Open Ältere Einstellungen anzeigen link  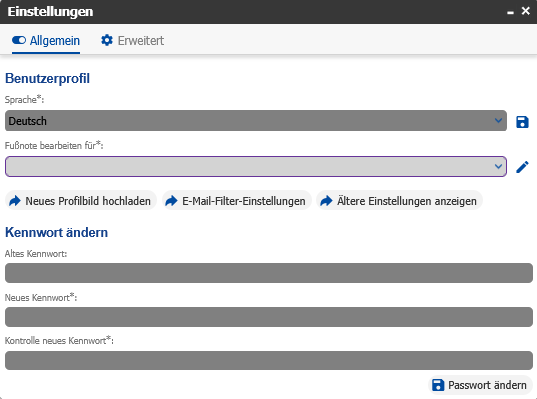click(399, 201)
